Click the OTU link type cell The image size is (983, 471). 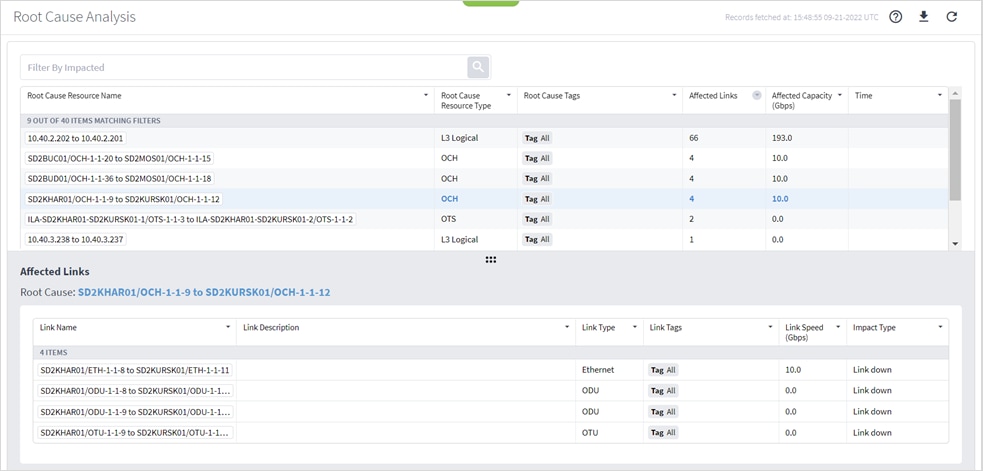tap(590, 433)
